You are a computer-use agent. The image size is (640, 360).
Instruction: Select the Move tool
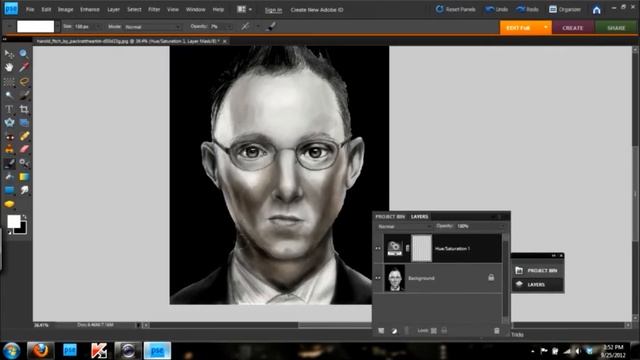pyautogui.click(x=9, y=53)
